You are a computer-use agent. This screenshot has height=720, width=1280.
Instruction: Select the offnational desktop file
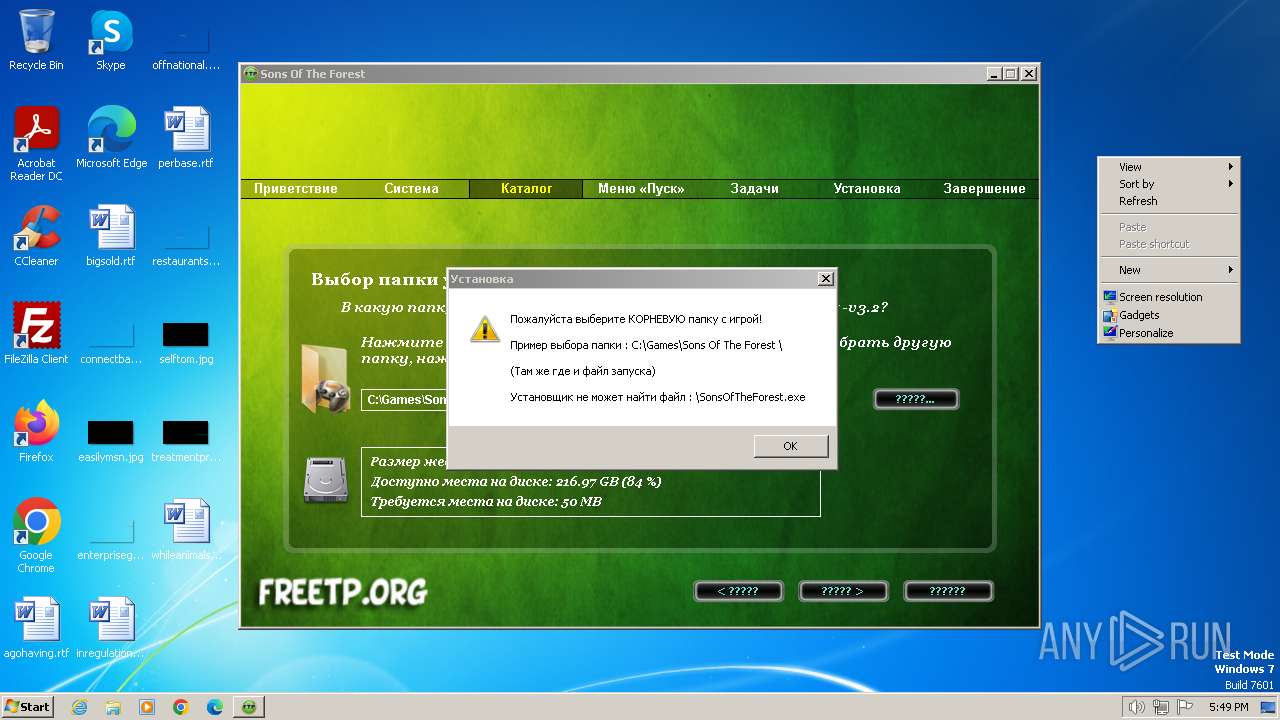click(x=186, y=46)
